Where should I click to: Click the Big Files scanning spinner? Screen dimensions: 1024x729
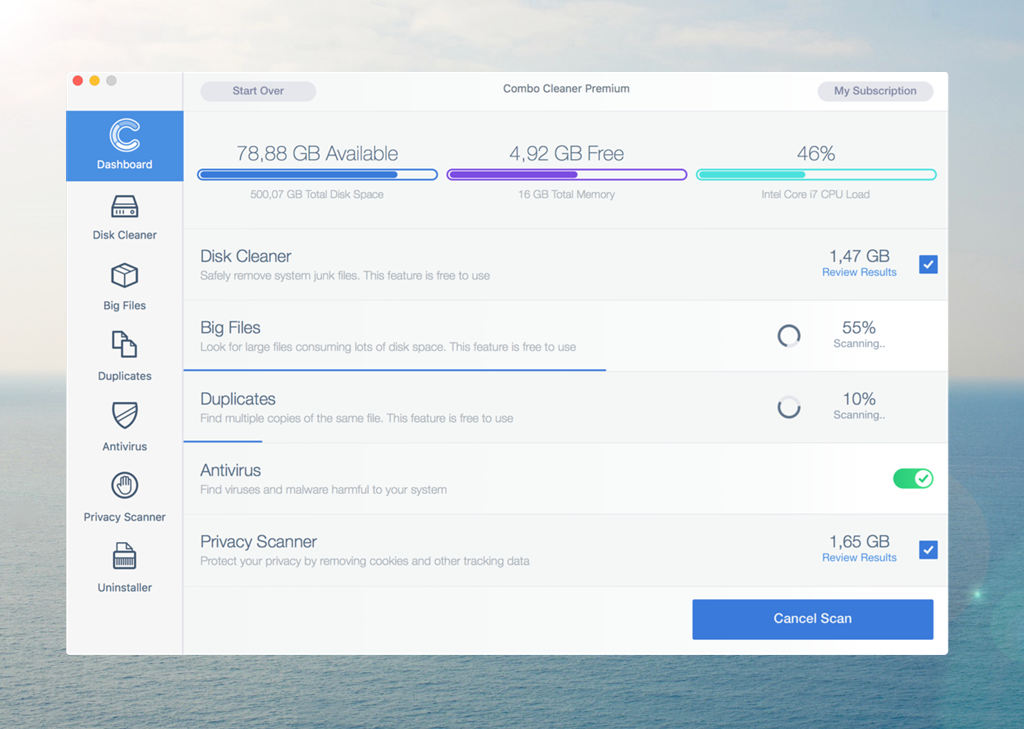point(788,336)
